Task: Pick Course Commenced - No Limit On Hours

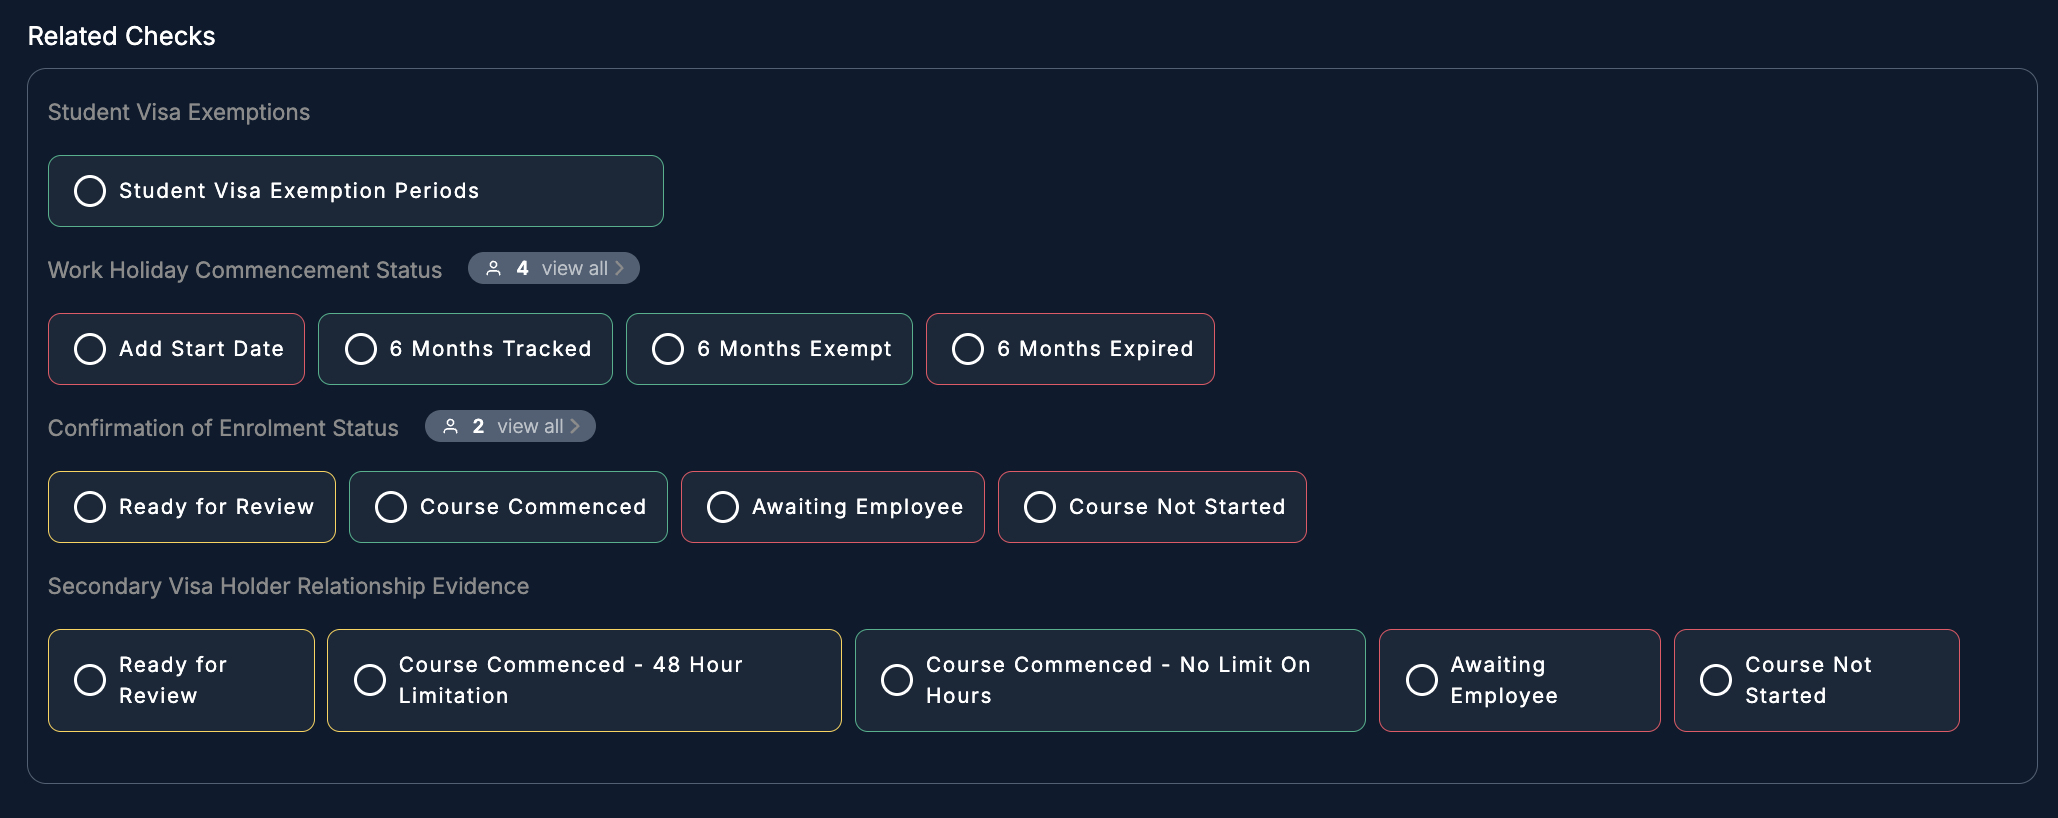Action: (x=1110, y=680)
